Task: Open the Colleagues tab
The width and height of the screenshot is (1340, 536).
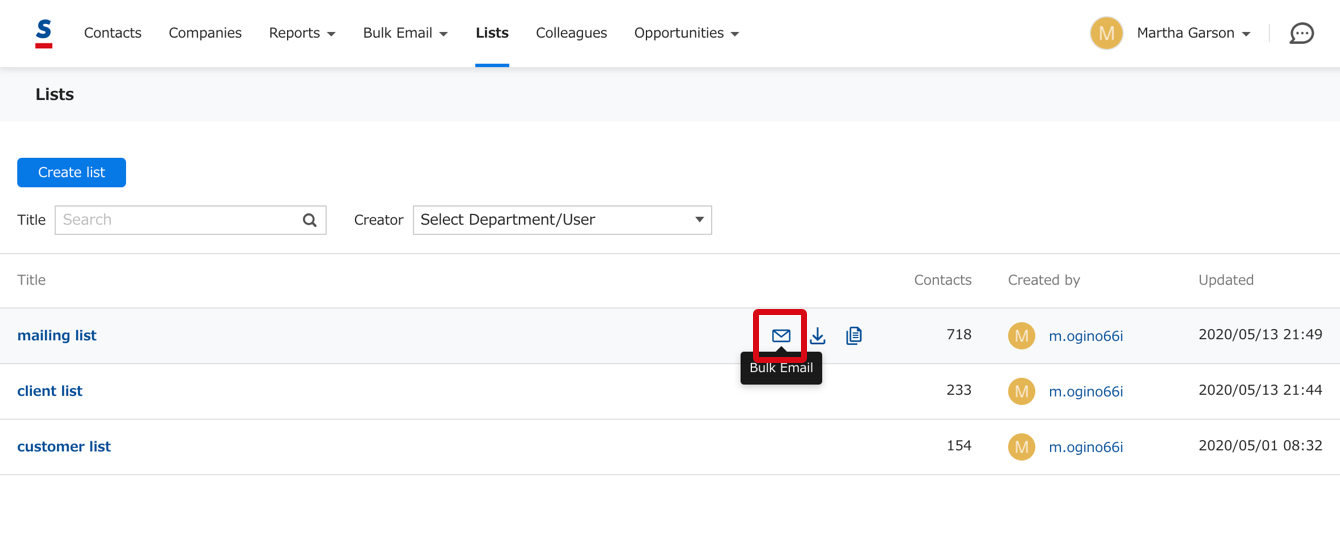Action: 571,33
